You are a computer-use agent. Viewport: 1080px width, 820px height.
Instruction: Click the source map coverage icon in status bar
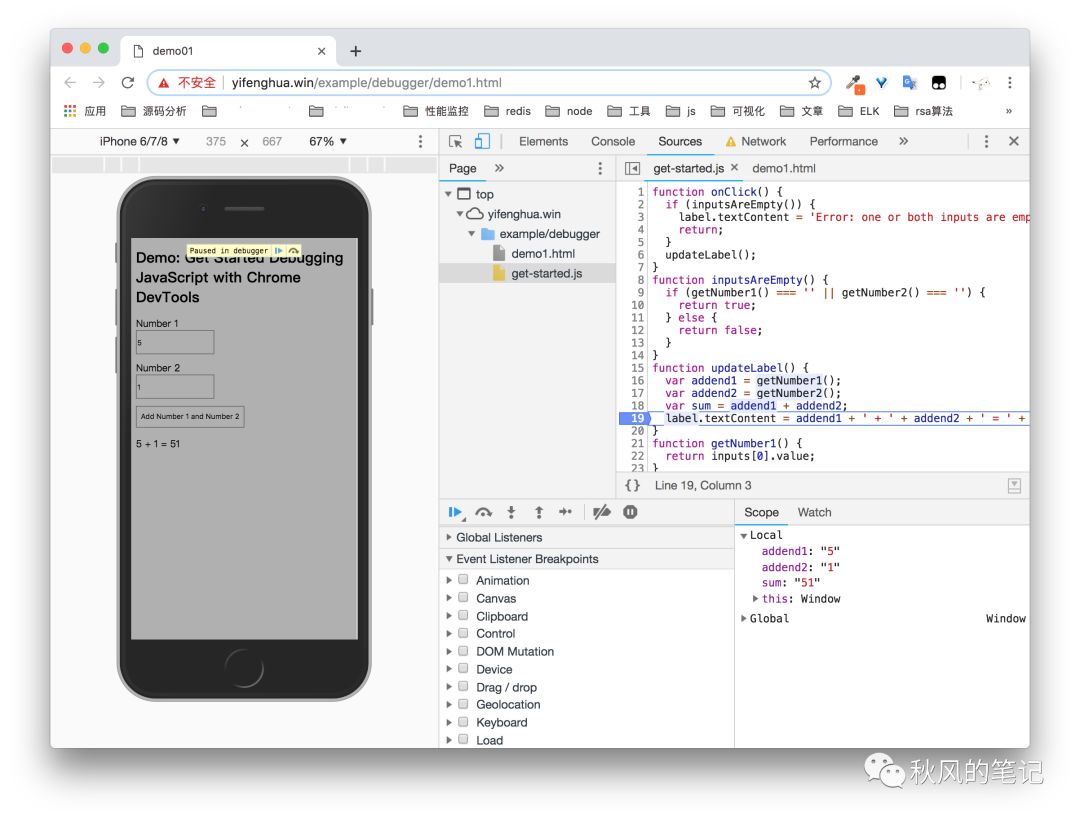pos(1014,485)
